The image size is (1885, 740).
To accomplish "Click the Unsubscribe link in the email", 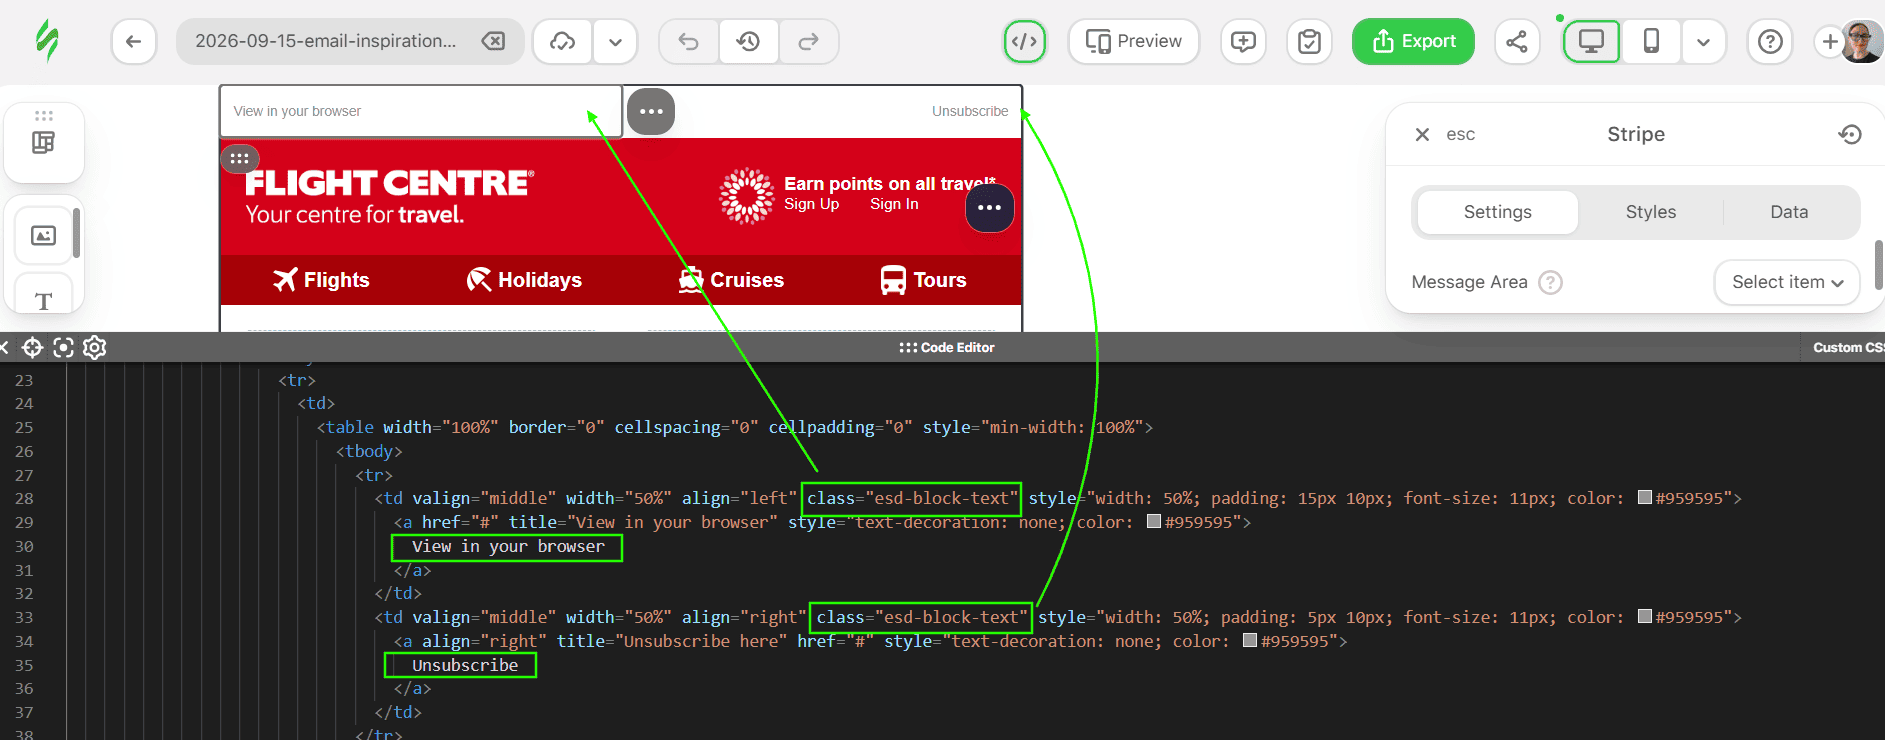I will (x=970, y=111).
